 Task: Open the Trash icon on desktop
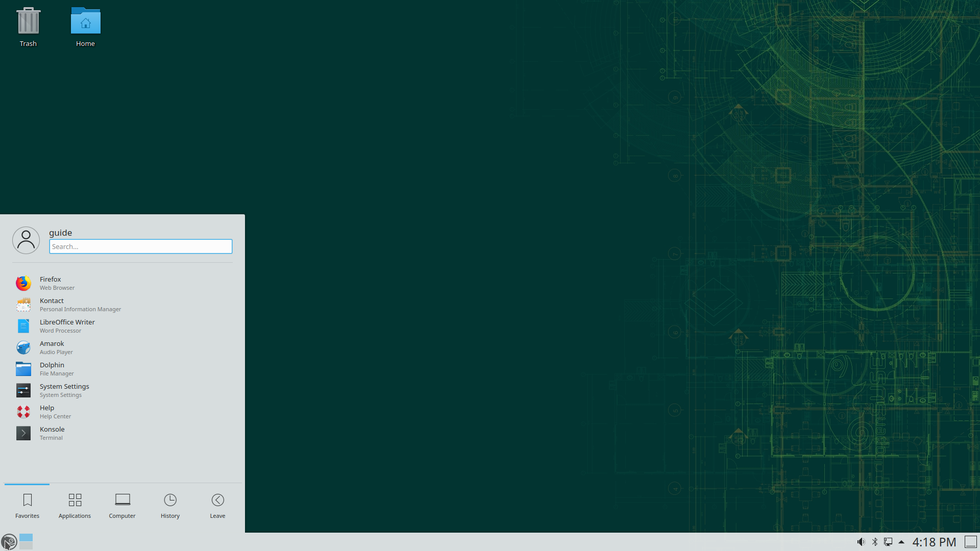tap(28, 26)
